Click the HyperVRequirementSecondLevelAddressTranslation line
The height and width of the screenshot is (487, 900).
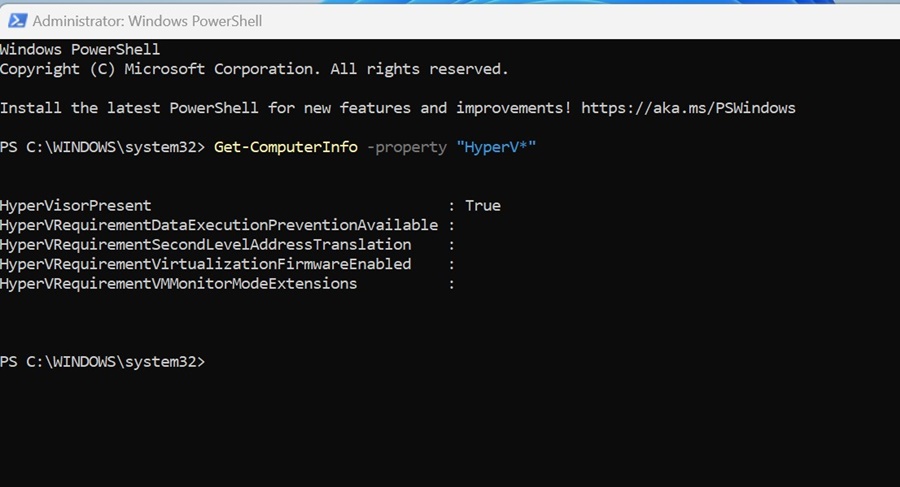[205, 245]
